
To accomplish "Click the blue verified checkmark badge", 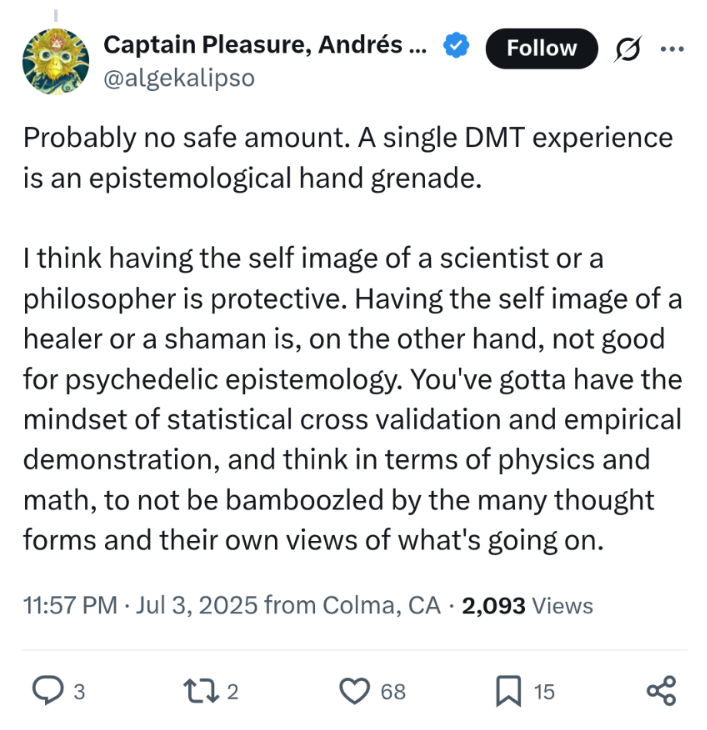I will pos(456,45).
